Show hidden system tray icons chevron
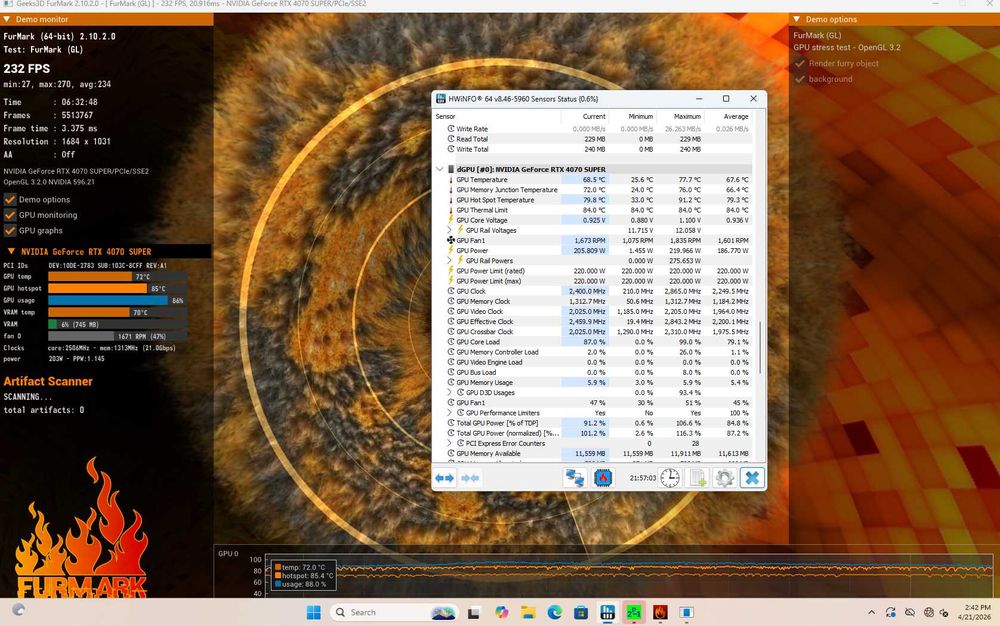 (x=871, y=613)
